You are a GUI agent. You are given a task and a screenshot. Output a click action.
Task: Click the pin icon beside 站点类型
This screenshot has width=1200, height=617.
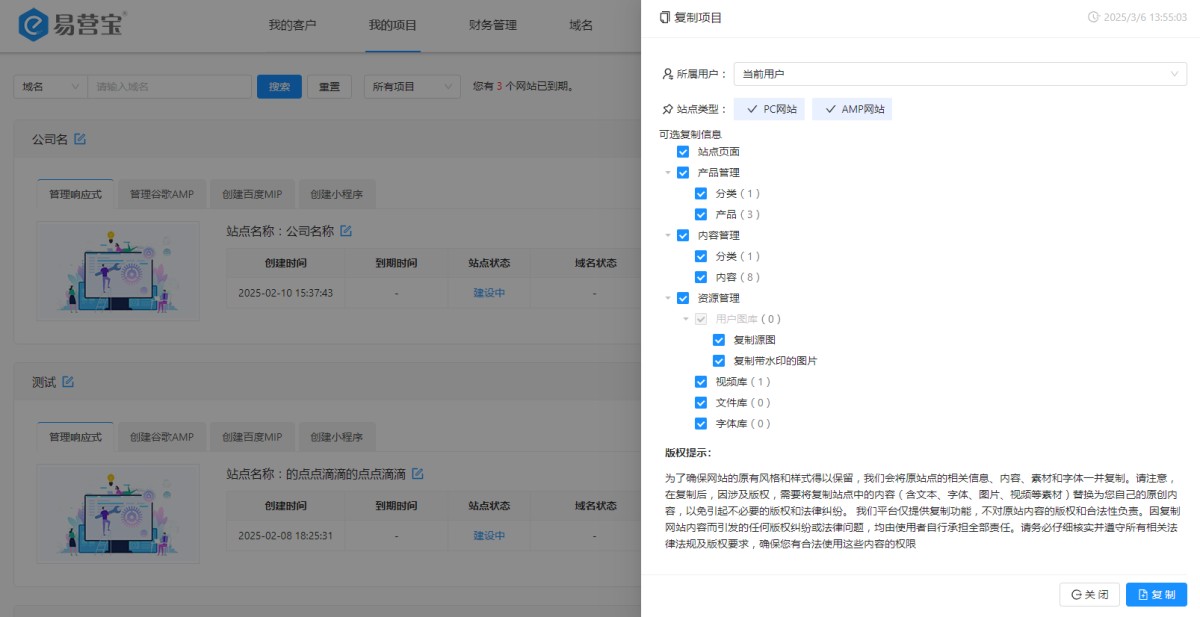click(x=667, y=110)
